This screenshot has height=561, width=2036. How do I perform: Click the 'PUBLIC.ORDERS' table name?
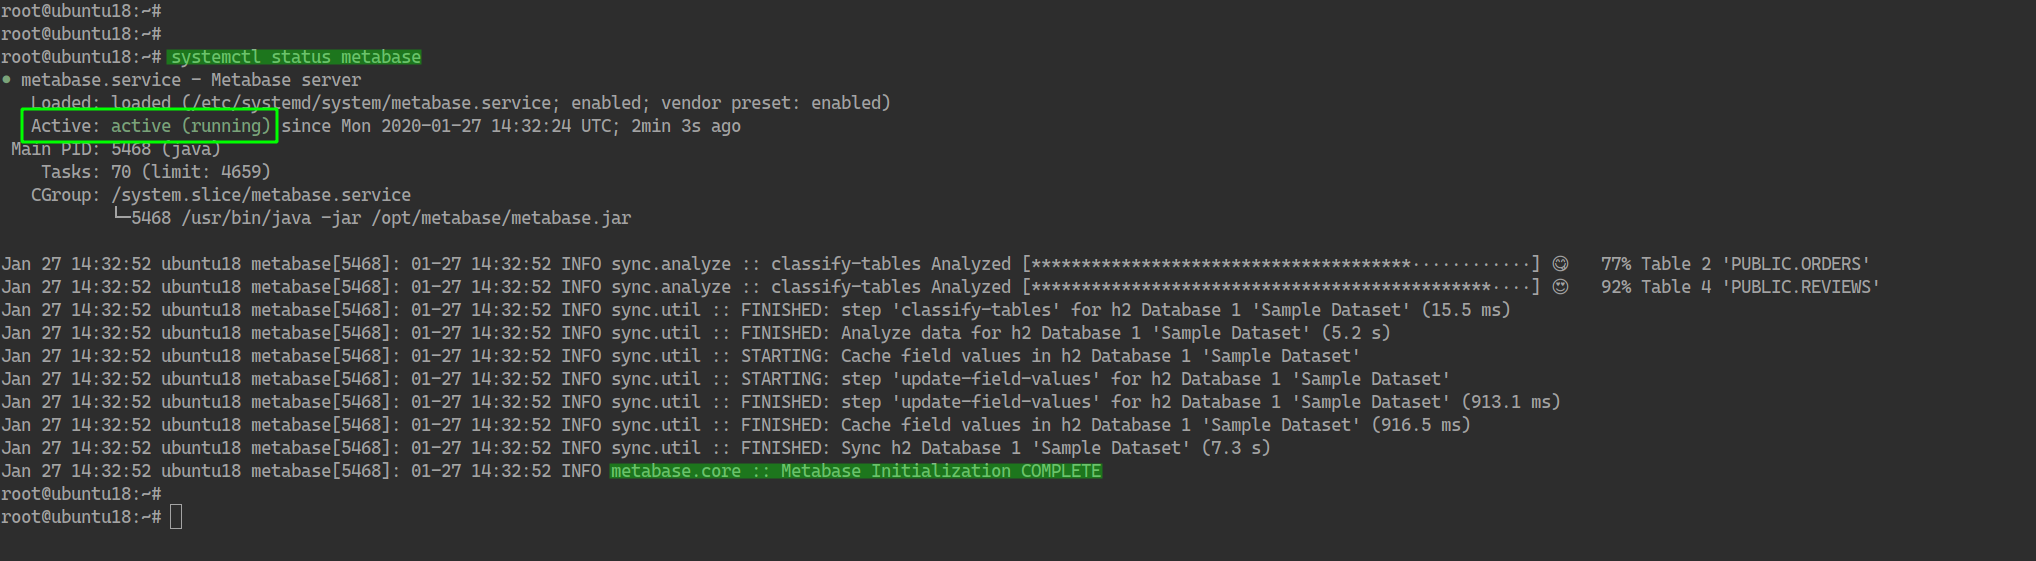point(1795,264)
